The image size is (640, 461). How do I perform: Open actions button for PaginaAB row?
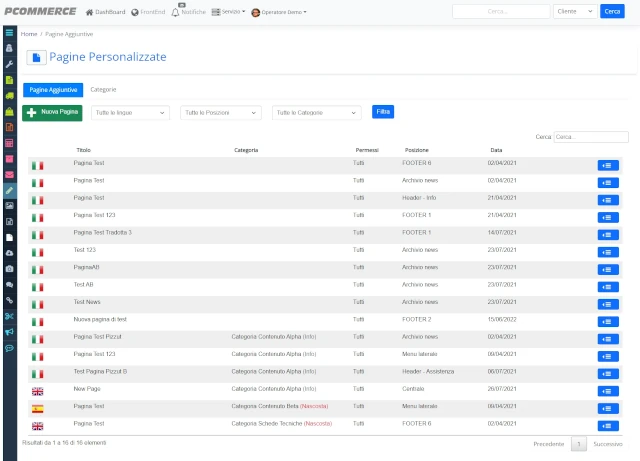[x=608, y=269]
